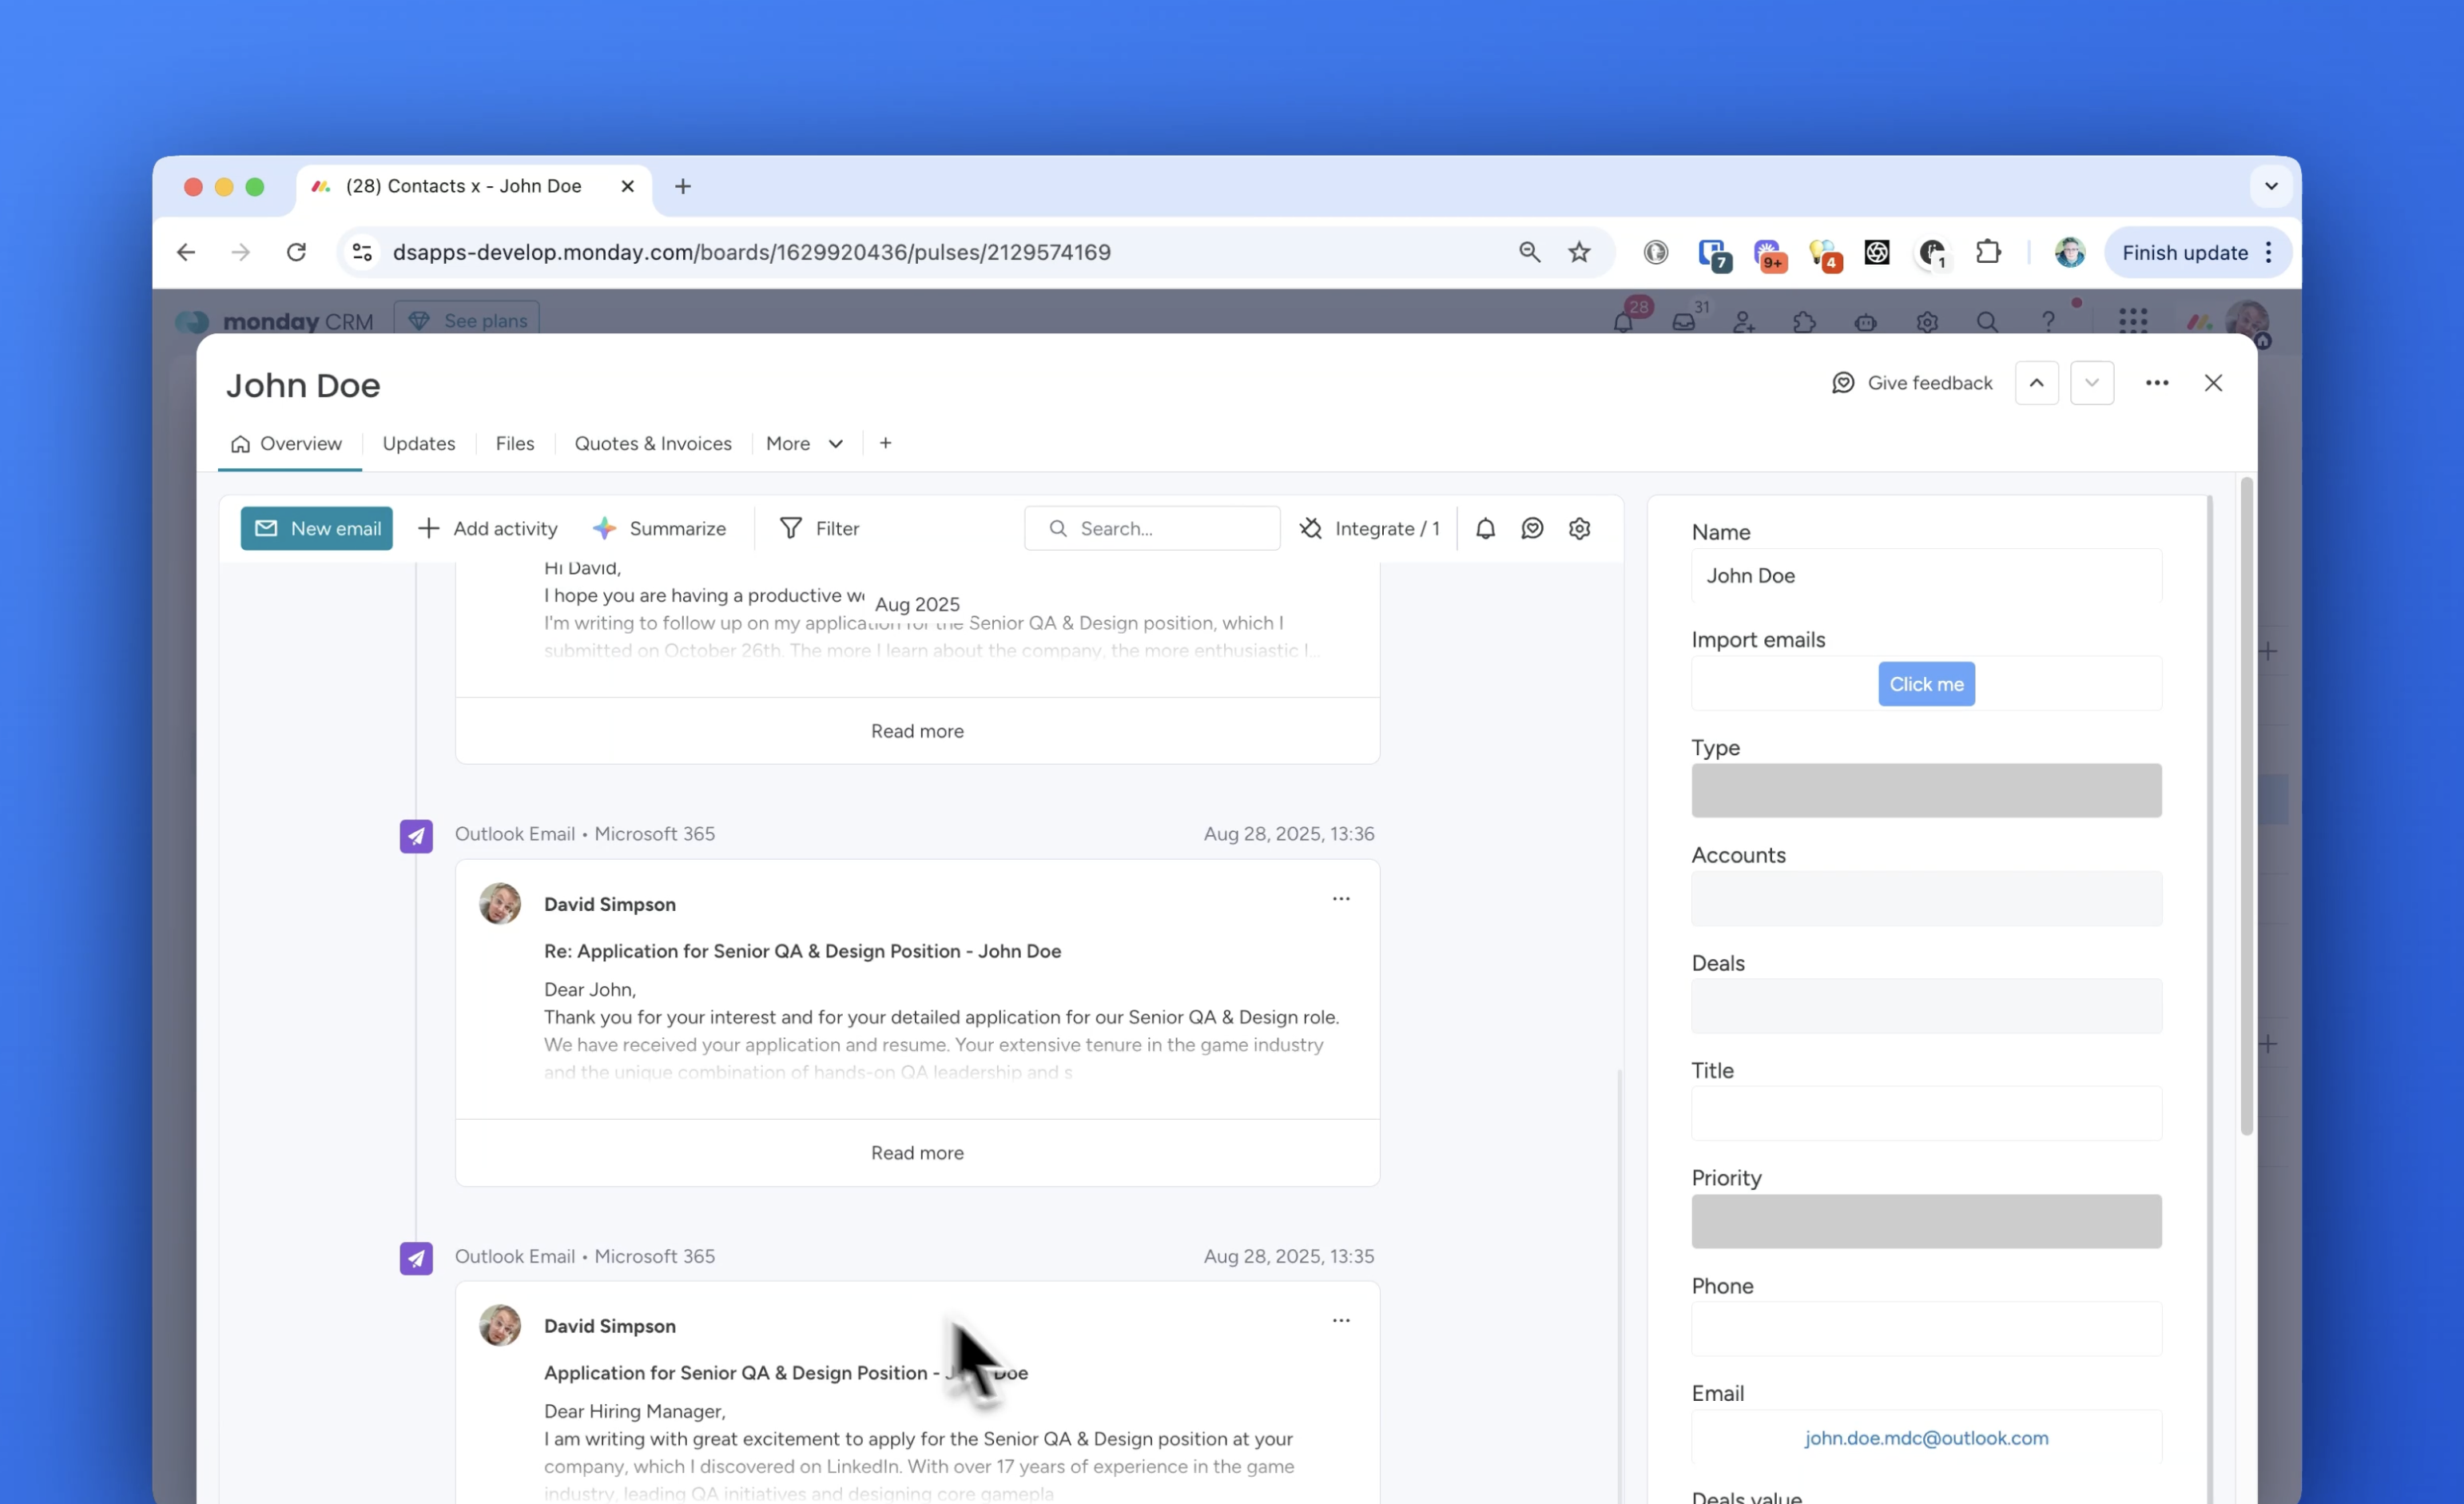Expand the application email with Read more
This screenshot has width=2464, height=1504.
pos(917,1152)
